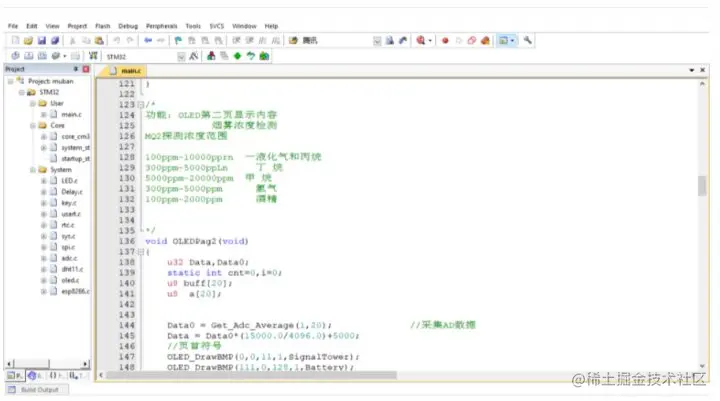This screenshot has height=401, width=720.
Task: Click the Manage project items icon
Action: tap(211, 56)
